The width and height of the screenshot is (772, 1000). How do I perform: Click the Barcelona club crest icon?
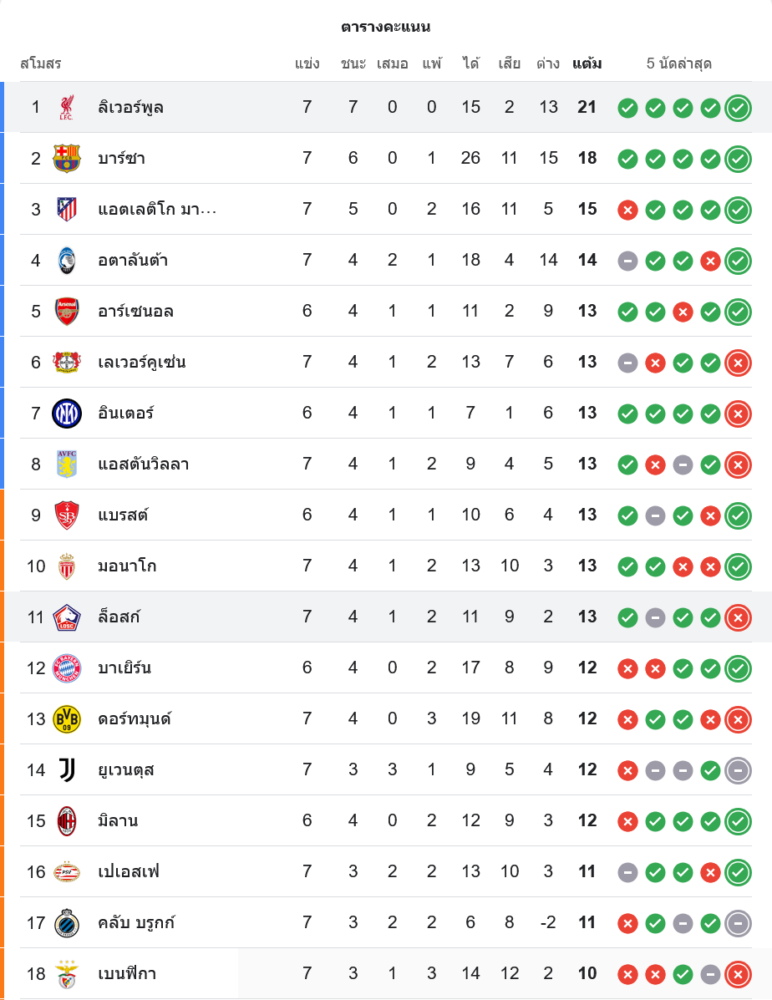pos(67,158)
